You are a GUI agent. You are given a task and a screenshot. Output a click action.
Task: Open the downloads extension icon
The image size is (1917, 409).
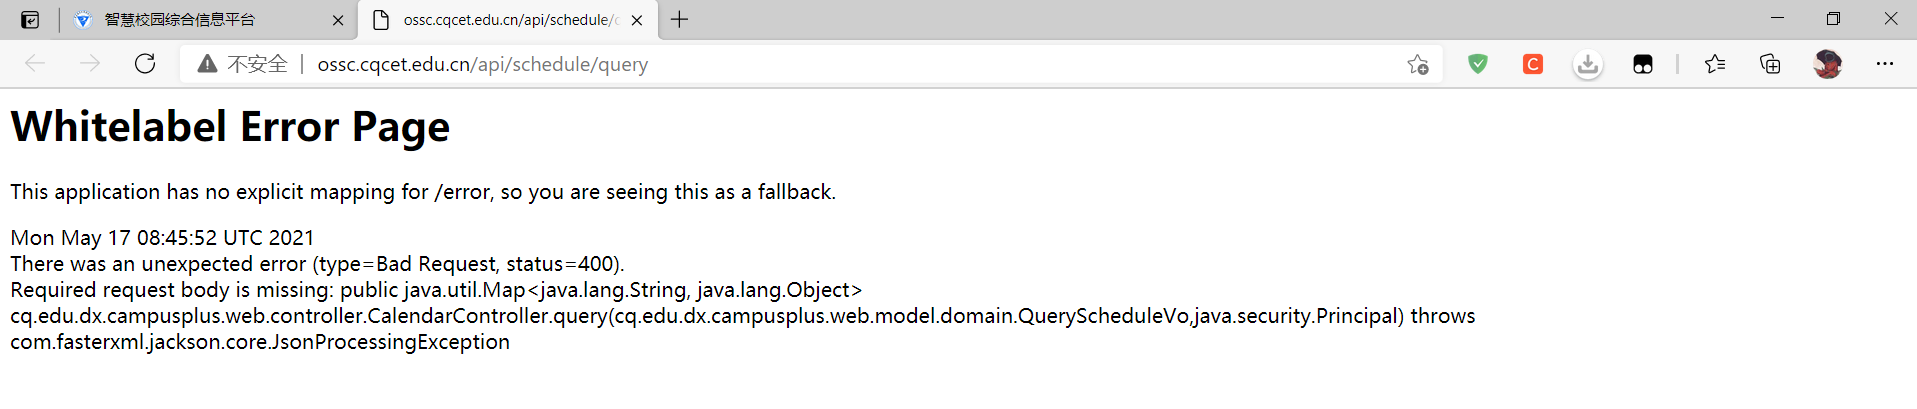click(1588, 64)
